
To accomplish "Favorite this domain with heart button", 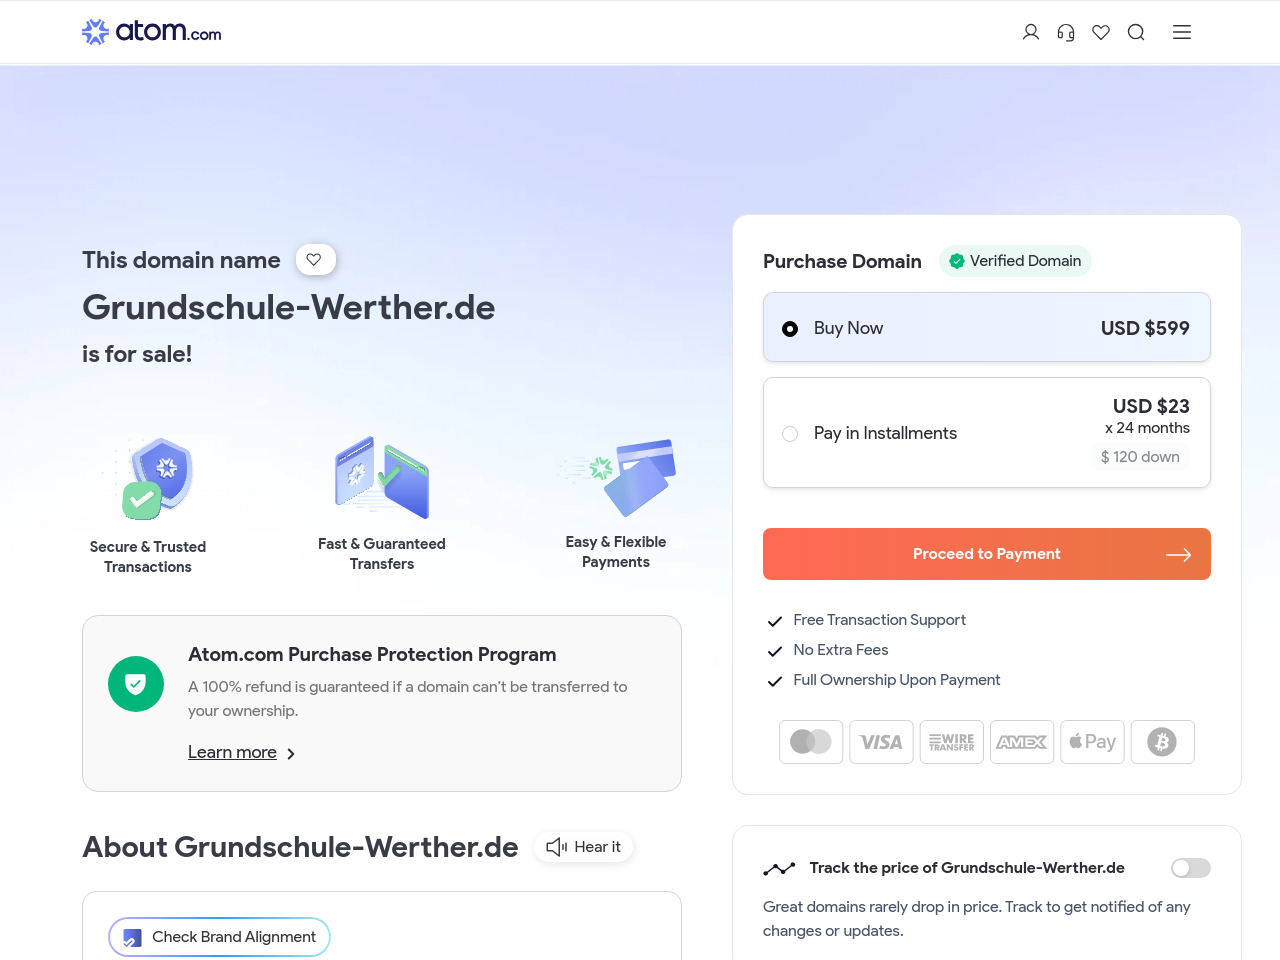I will click(315, 260).
